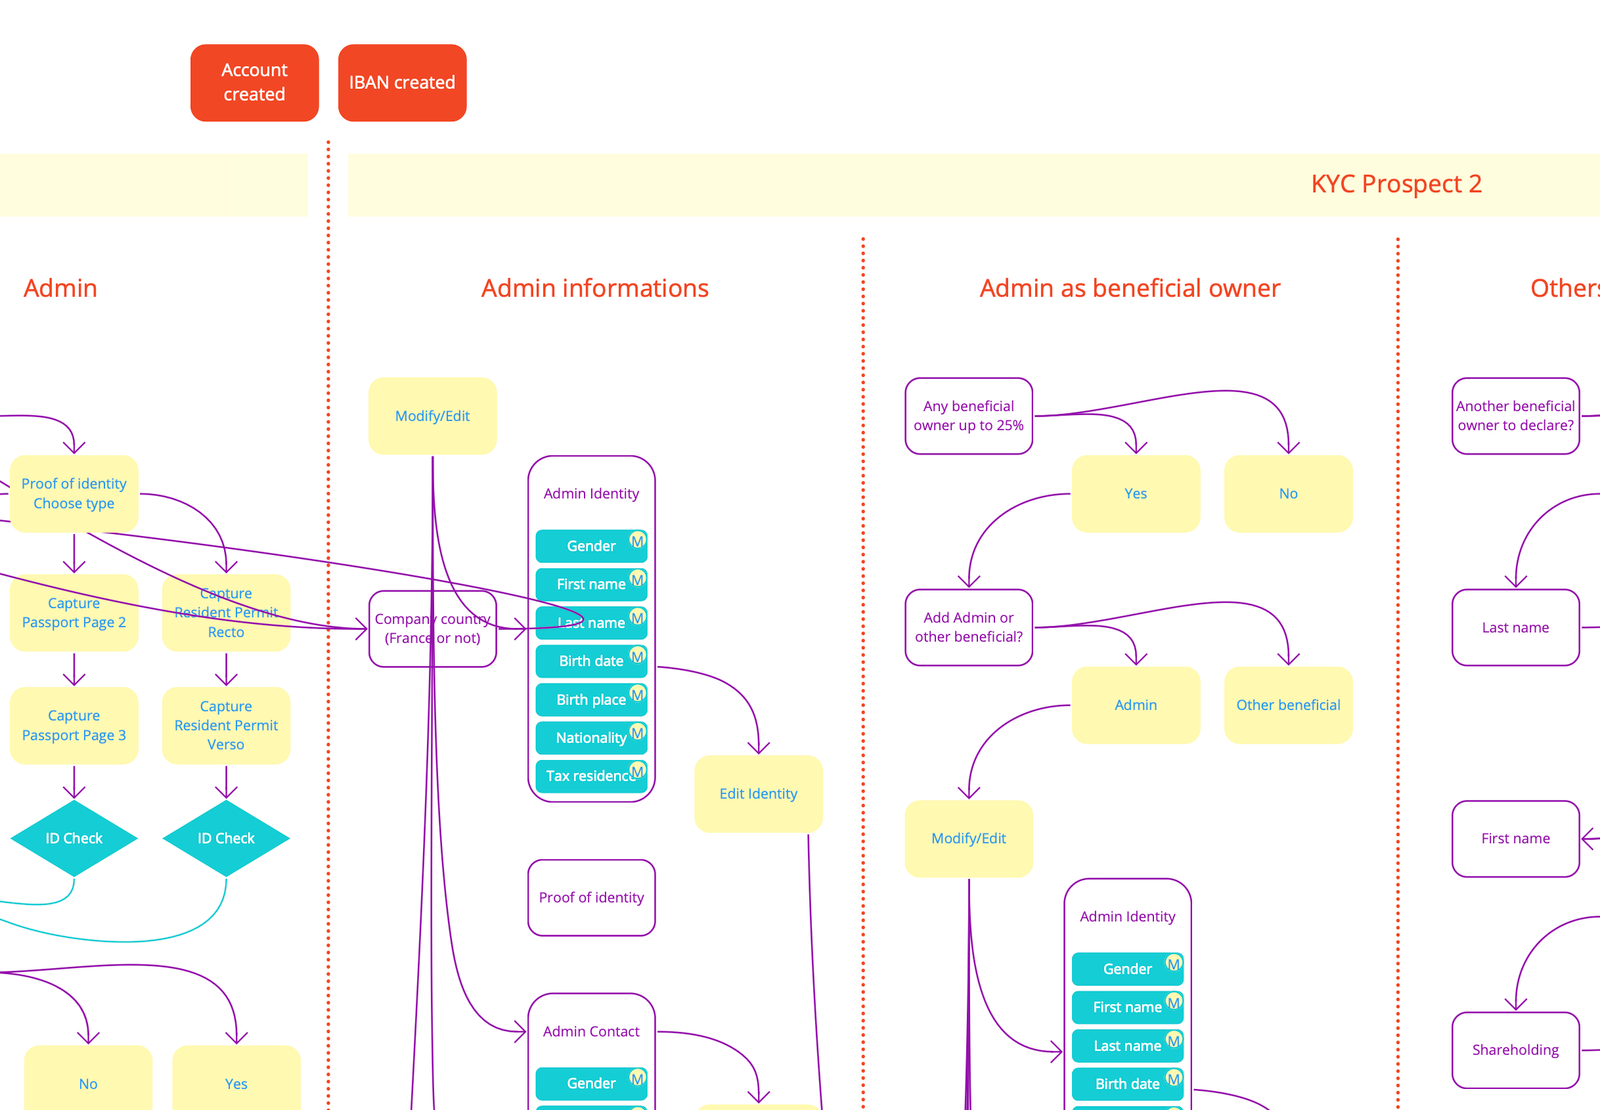Select the Capture Passport Page 3 node
This screenshot has width=1600, height=1110.
tap(74, 725)
